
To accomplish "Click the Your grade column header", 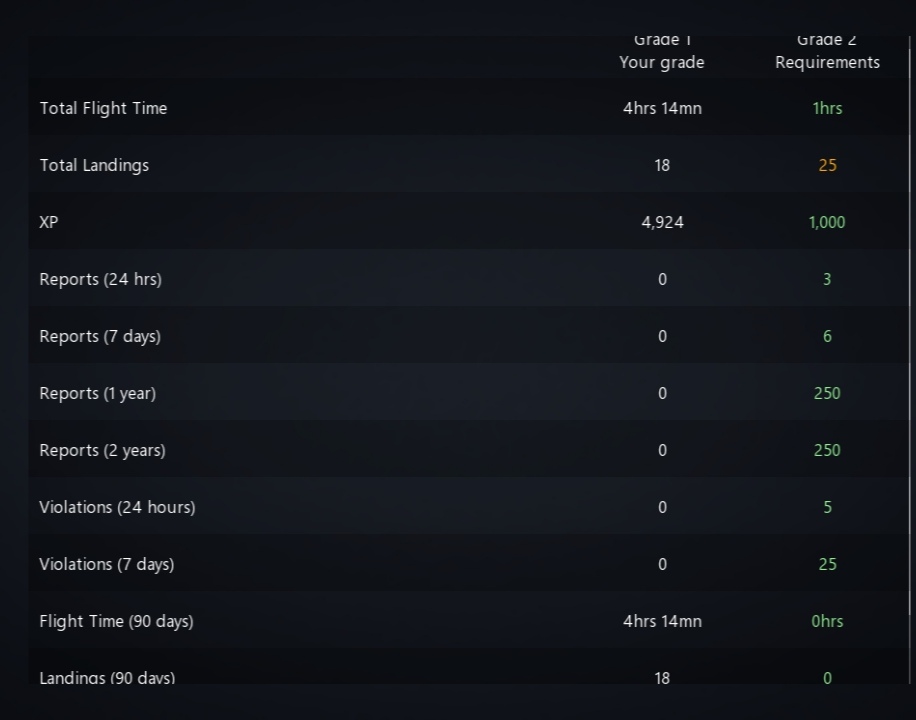I will (662, 63).
